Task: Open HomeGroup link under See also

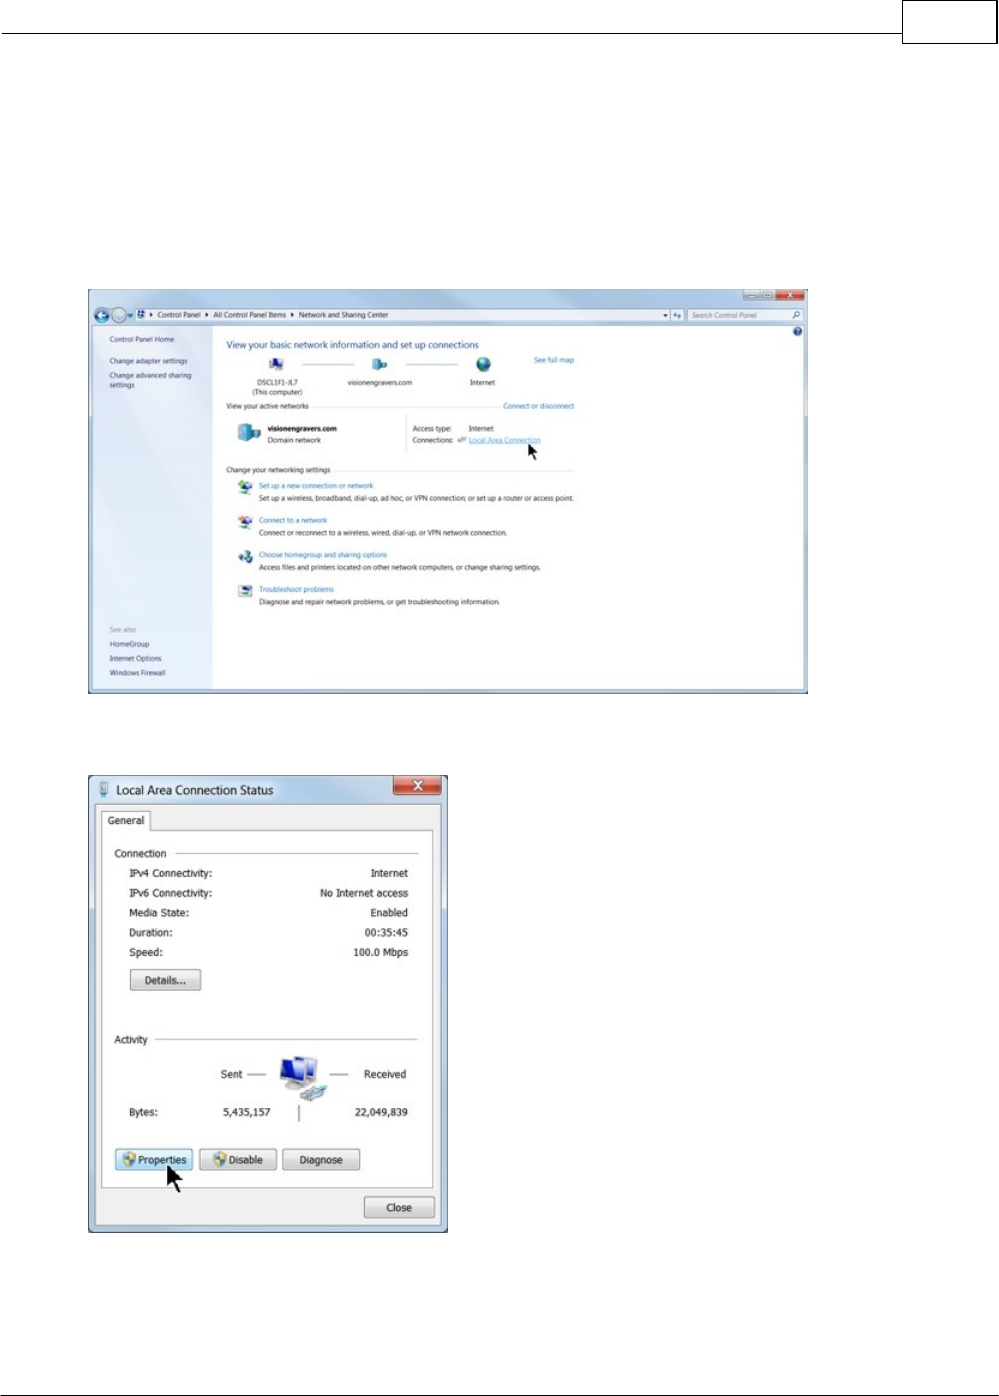Action: point(129,644)
